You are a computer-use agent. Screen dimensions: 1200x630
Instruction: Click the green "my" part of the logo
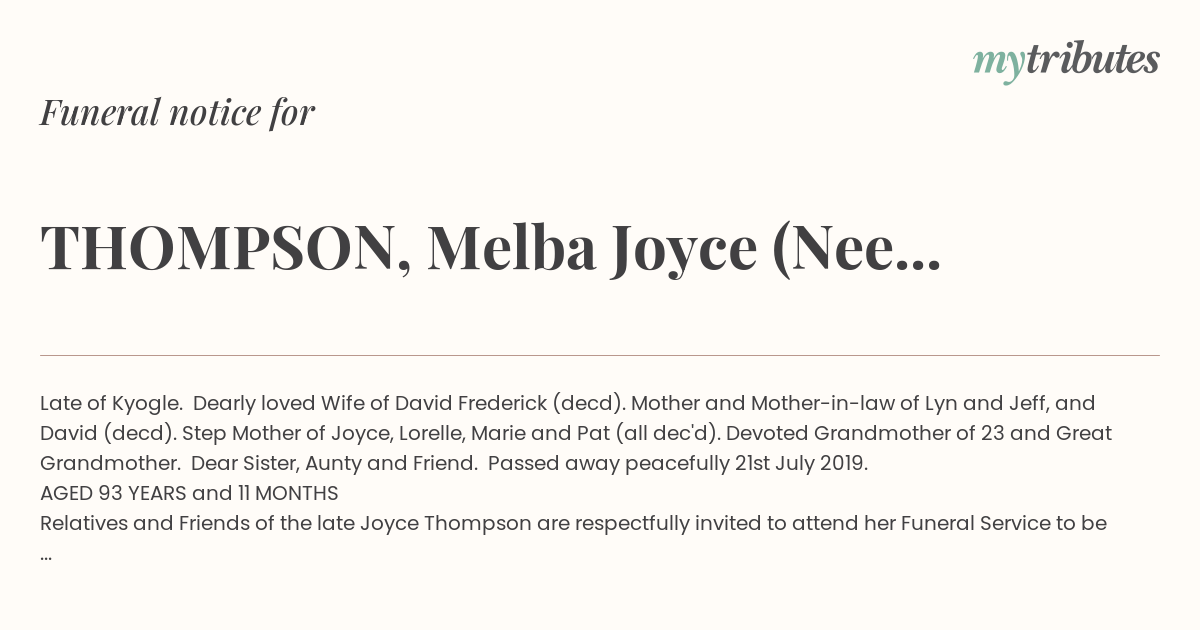[x=998, y=63]
